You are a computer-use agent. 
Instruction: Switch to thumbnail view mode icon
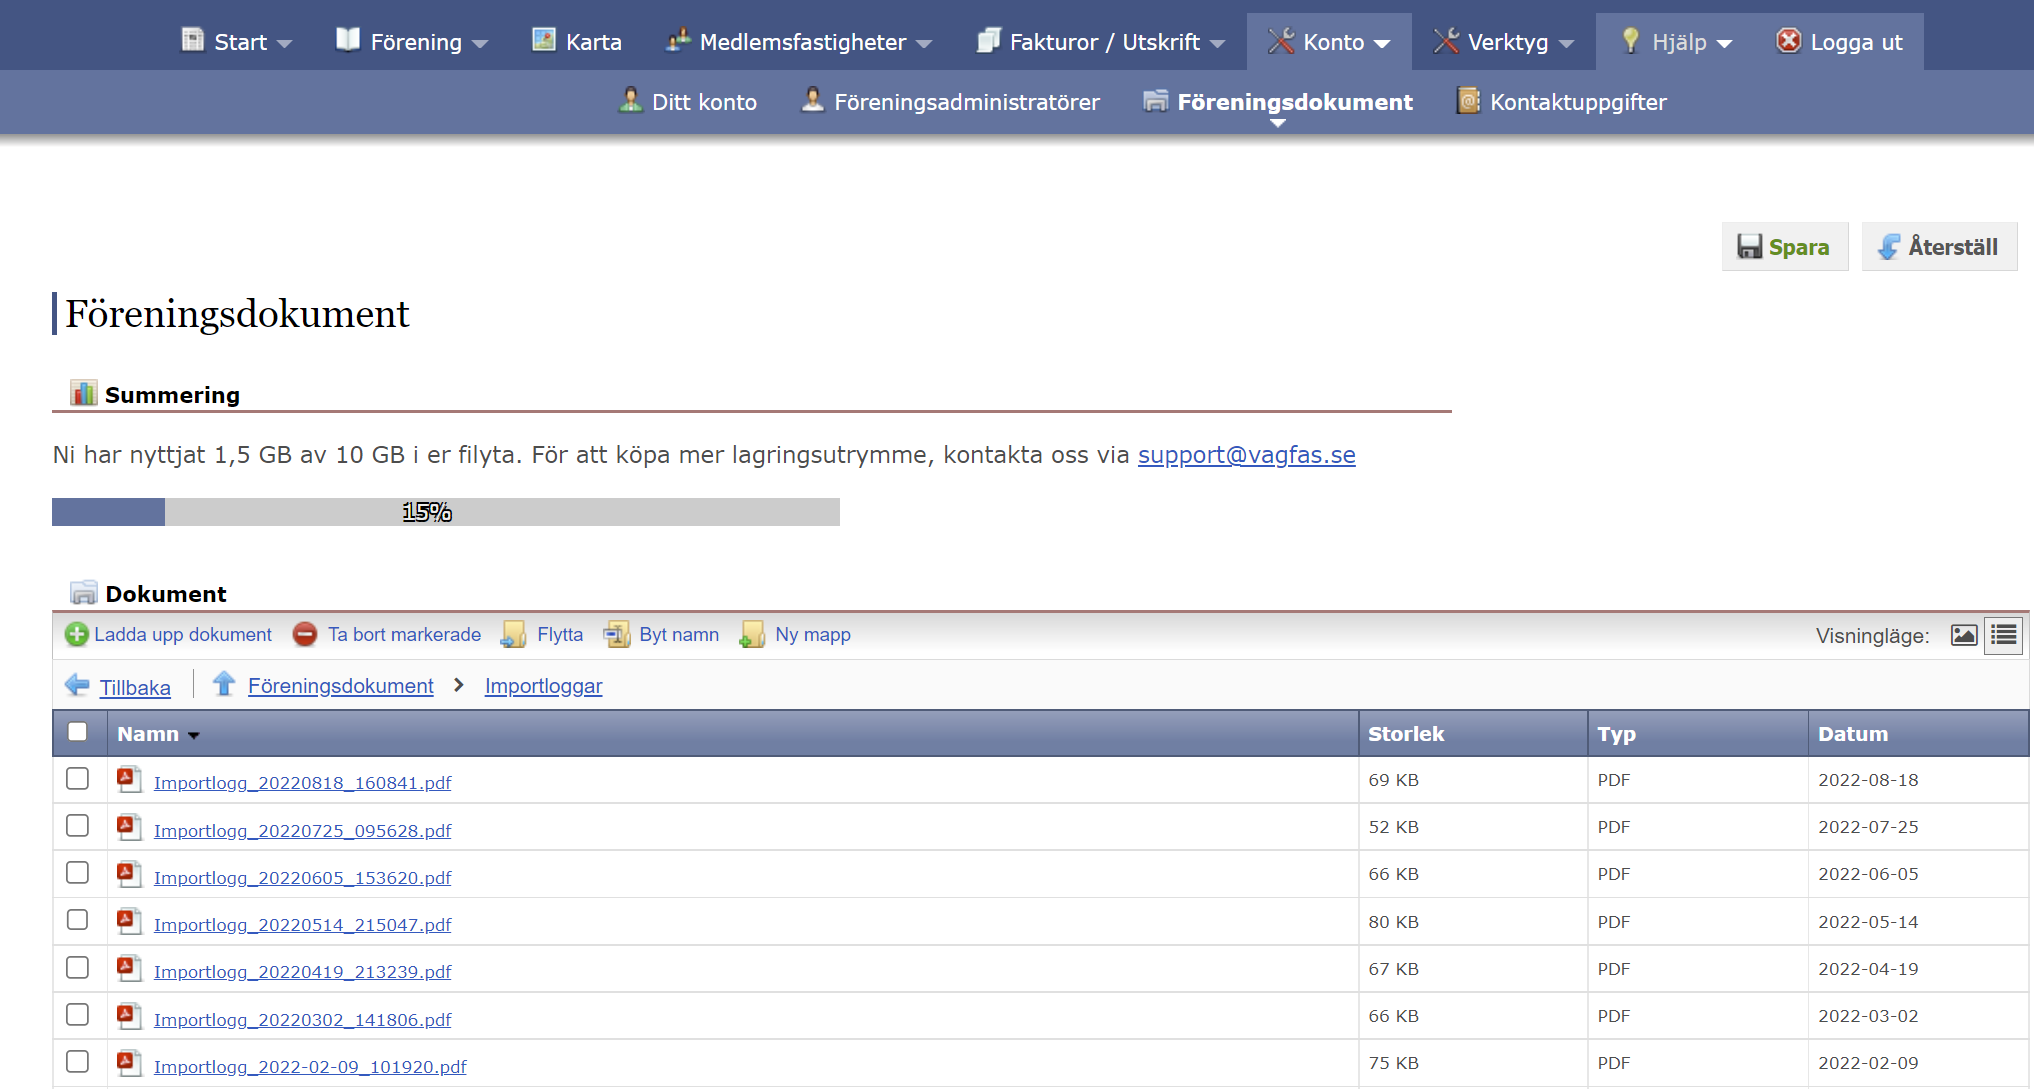tap(1964, 635)
